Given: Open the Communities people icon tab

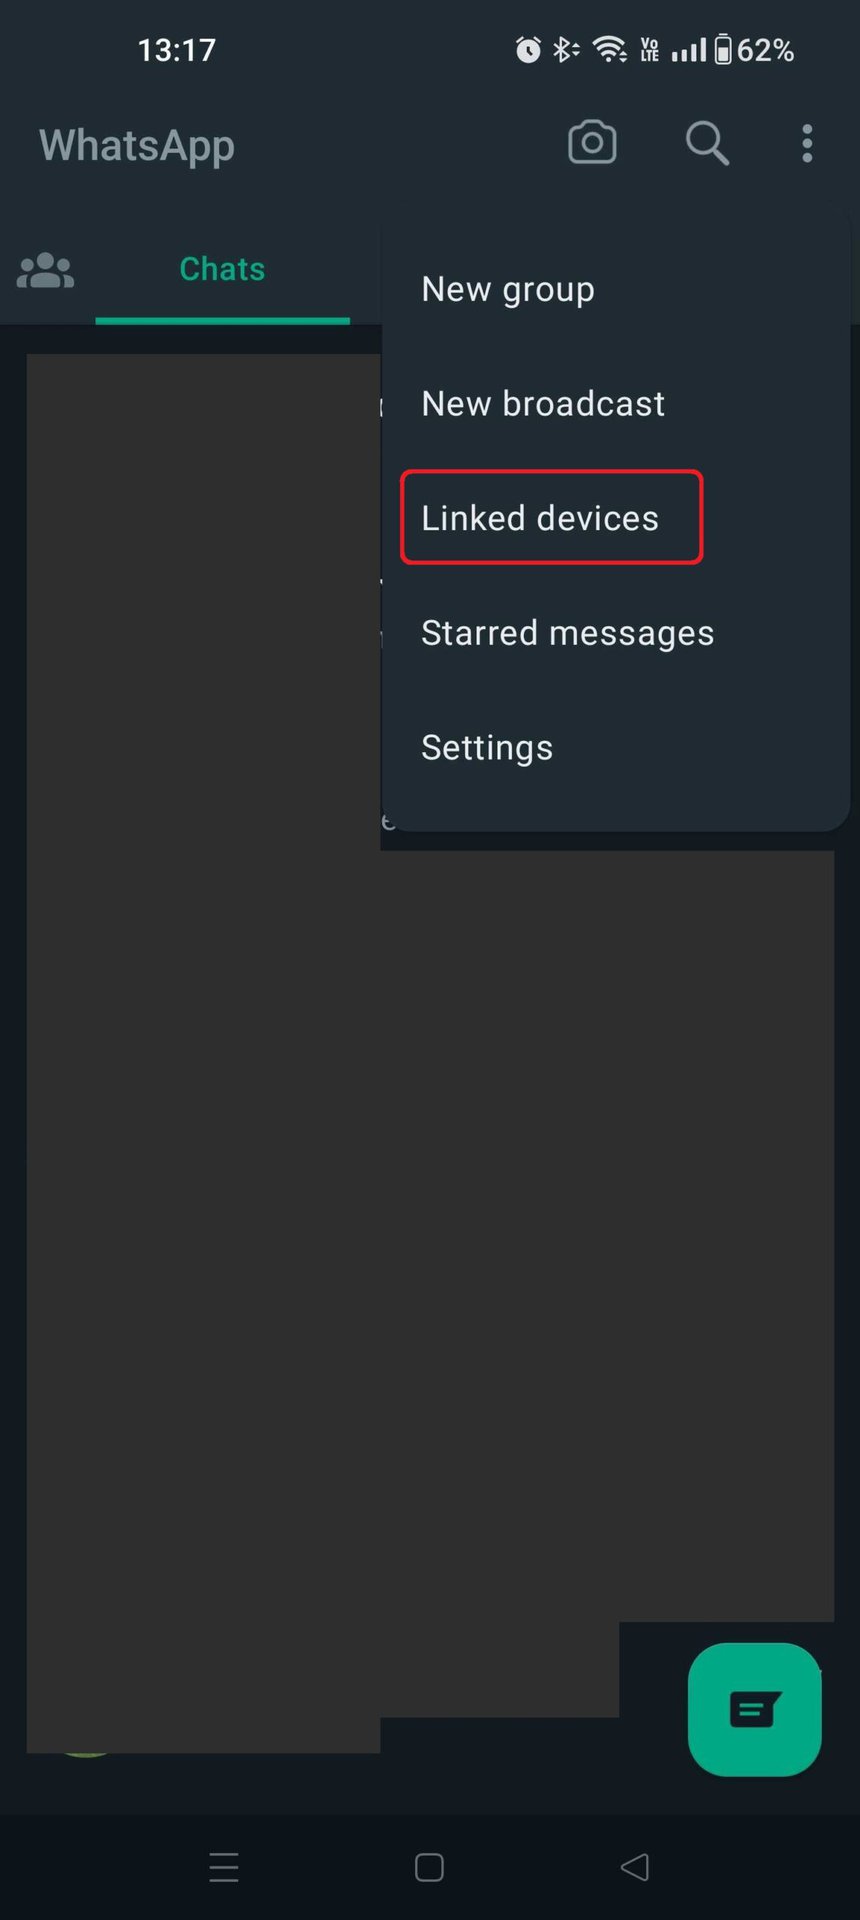Looking at the screenshot, I should point(45,270).
